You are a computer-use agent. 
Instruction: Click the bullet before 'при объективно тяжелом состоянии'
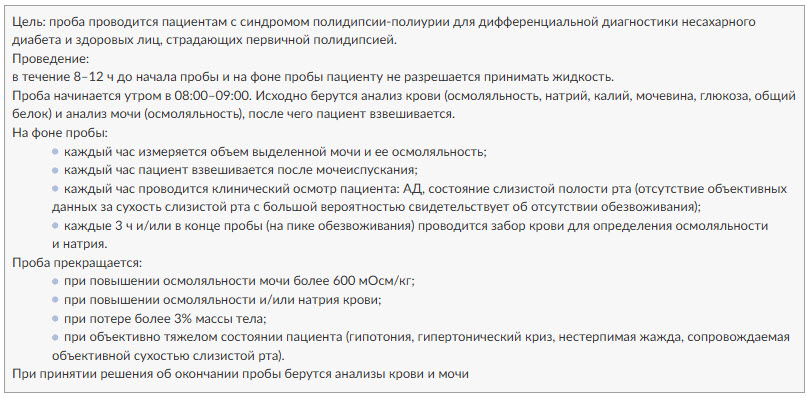[55, 337]
